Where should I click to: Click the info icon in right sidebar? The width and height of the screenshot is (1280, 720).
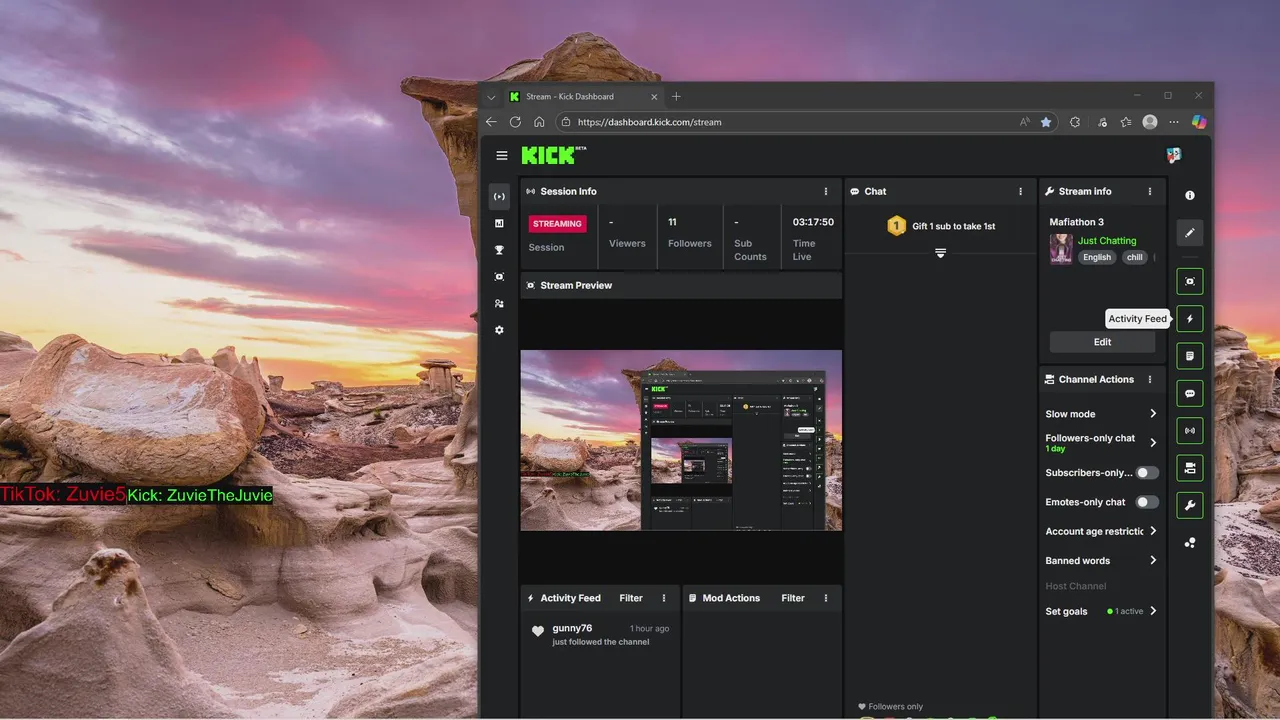(1190, 196)
